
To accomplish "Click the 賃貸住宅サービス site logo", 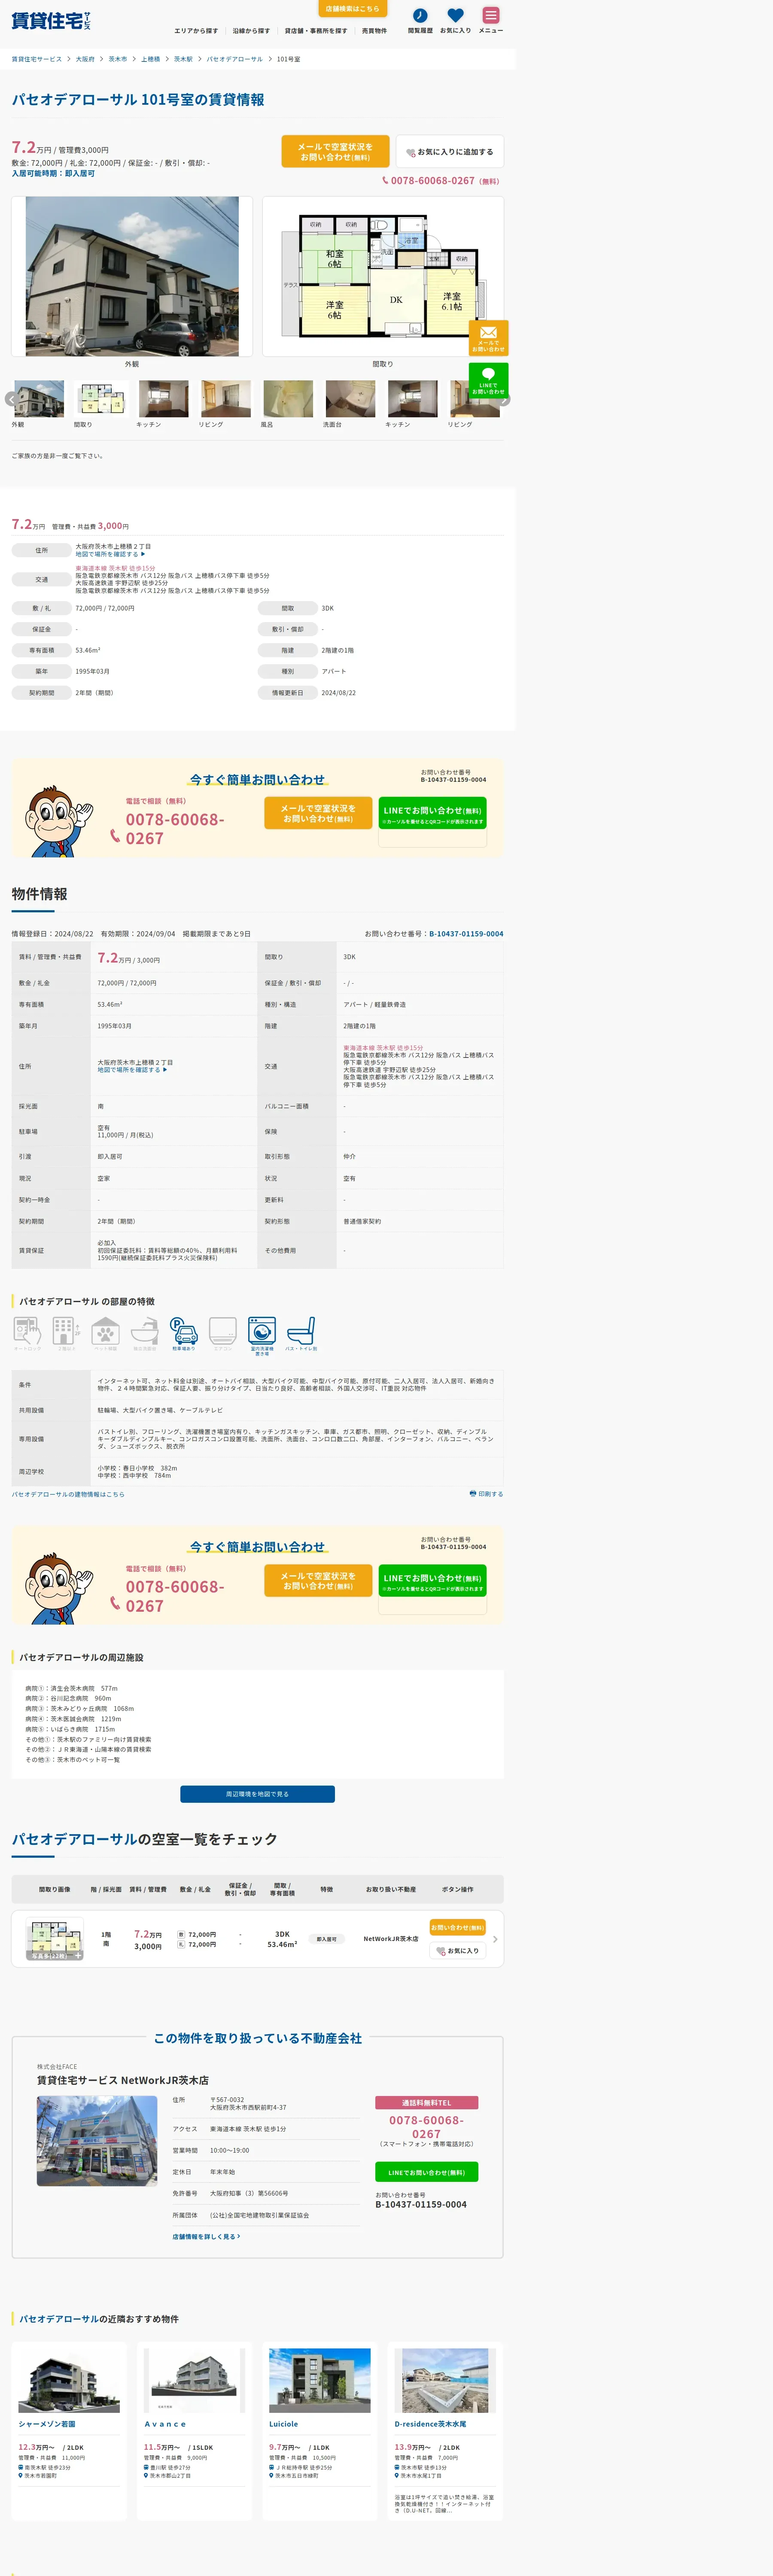I will 51,21.
